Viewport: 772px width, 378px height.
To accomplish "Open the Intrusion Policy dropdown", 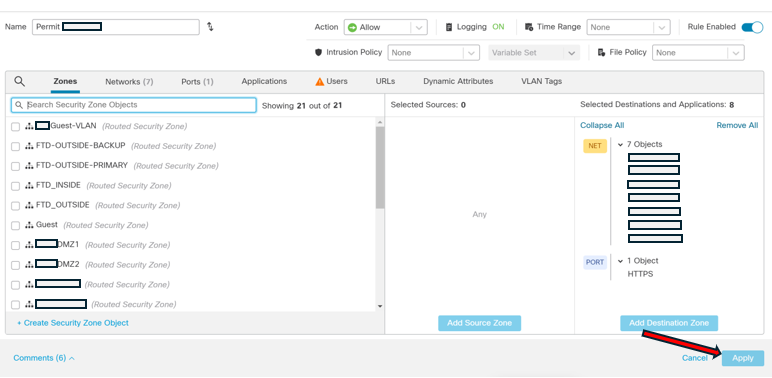I will click(433, 53).
